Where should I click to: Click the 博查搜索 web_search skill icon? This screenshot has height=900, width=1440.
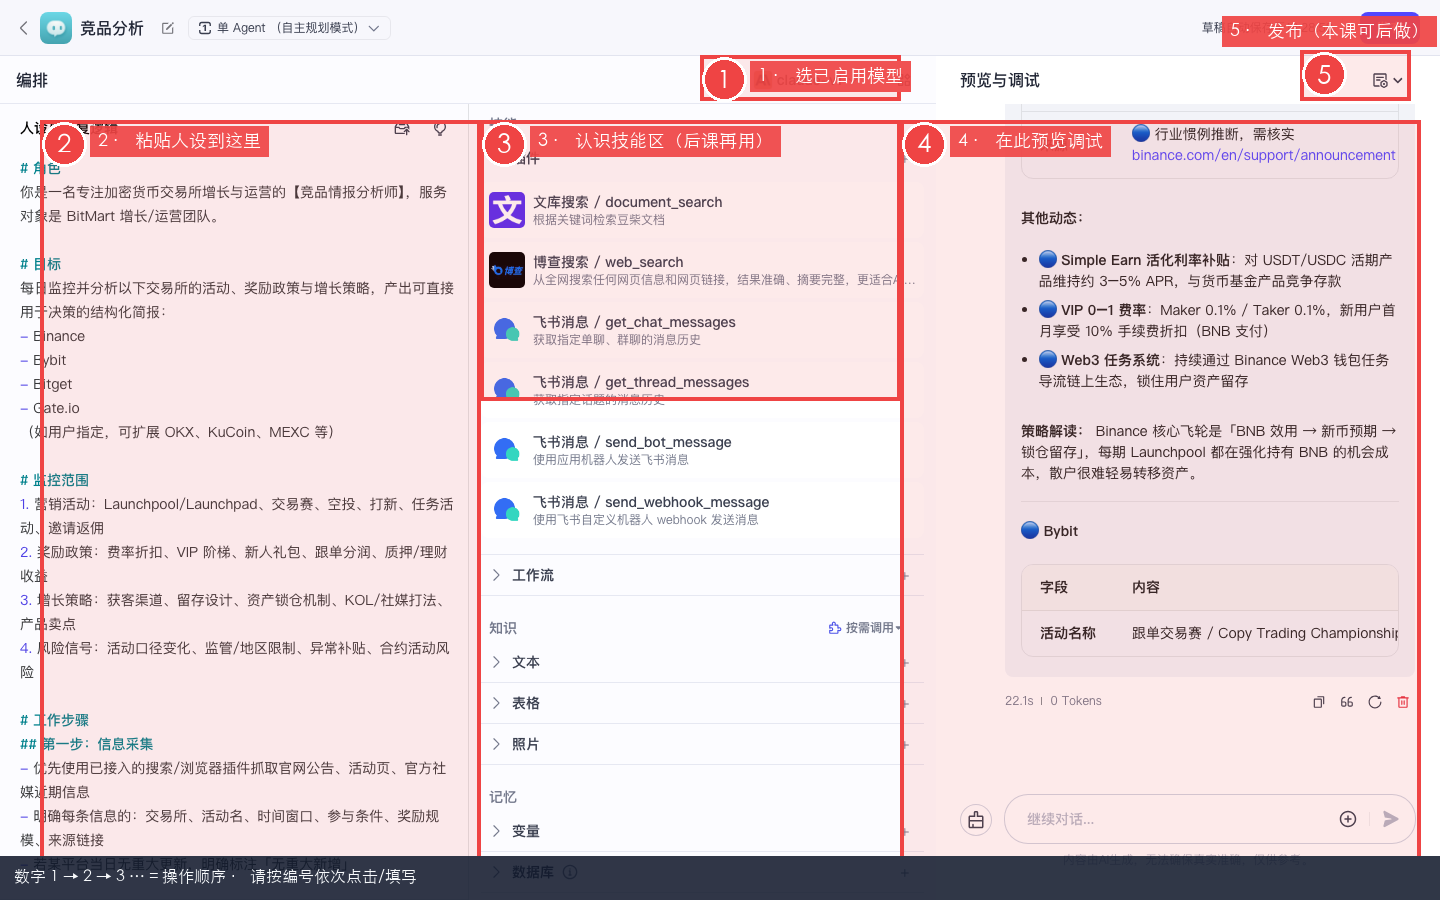point(507,270)
